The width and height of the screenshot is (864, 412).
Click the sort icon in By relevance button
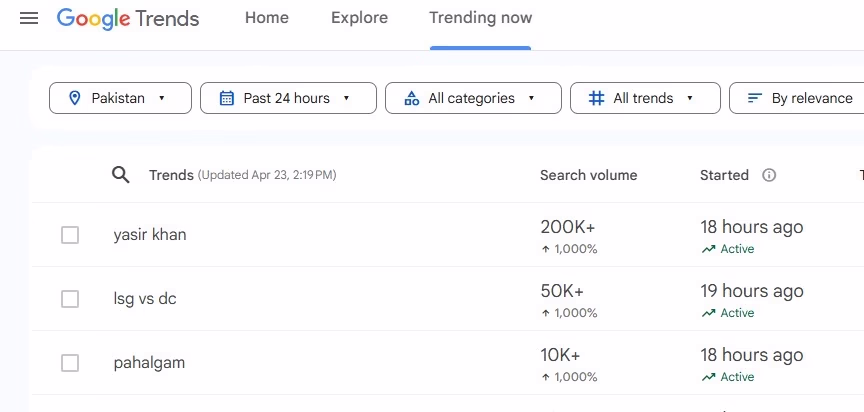(x=754, y=98)
